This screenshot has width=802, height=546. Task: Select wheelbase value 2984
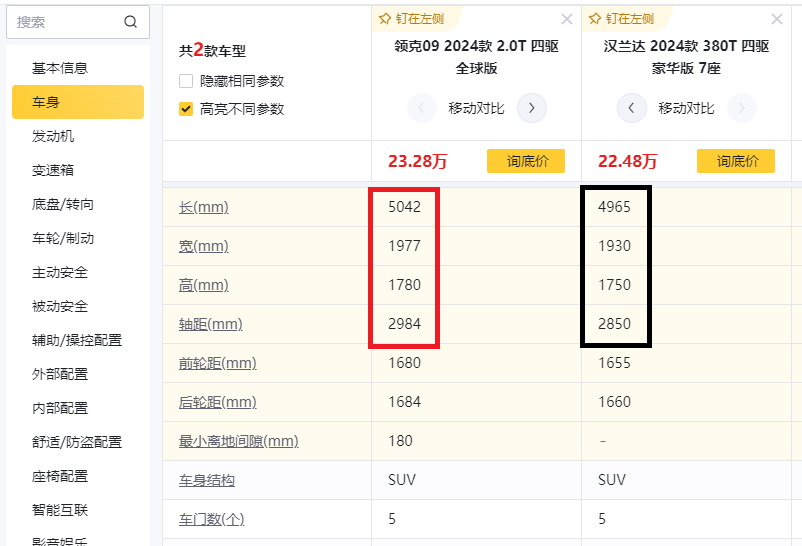tap(405, 324)
